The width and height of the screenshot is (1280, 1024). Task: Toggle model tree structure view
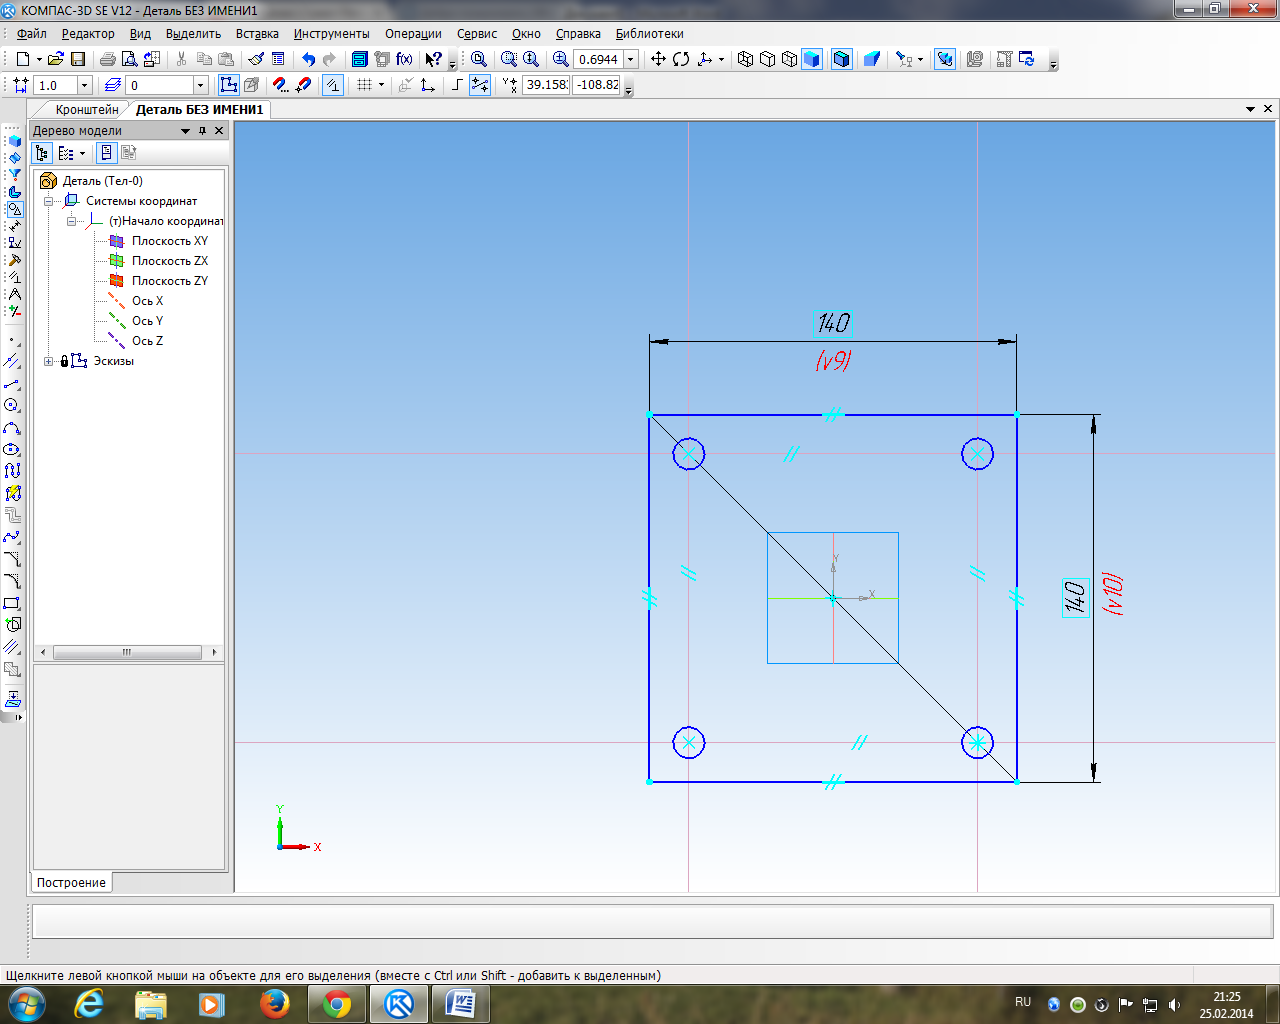[41, 153]
